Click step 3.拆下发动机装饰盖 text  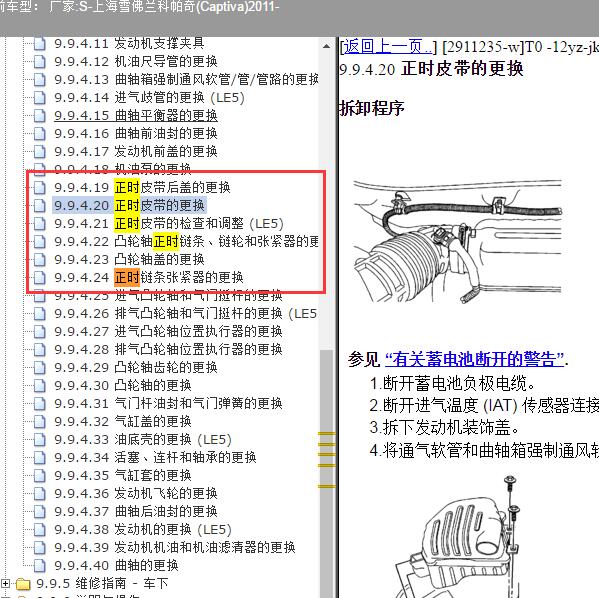[x=445, y=428]
